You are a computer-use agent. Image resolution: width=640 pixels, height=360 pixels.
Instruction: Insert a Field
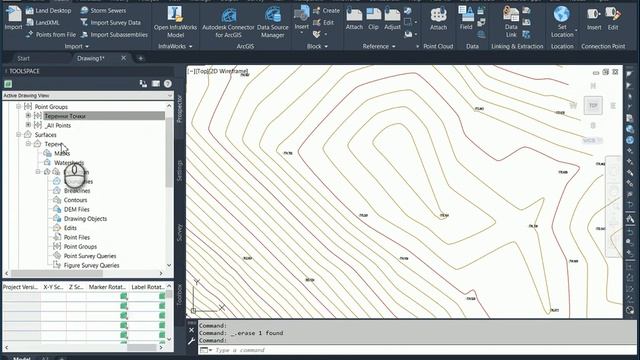coord(466,18)
